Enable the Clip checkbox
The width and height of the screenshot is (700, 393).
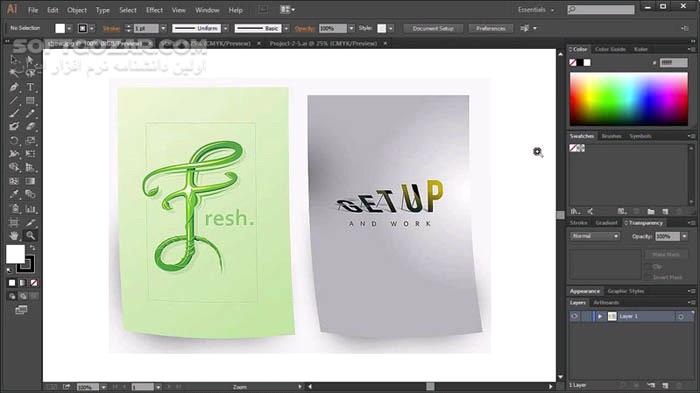point(649,267)
